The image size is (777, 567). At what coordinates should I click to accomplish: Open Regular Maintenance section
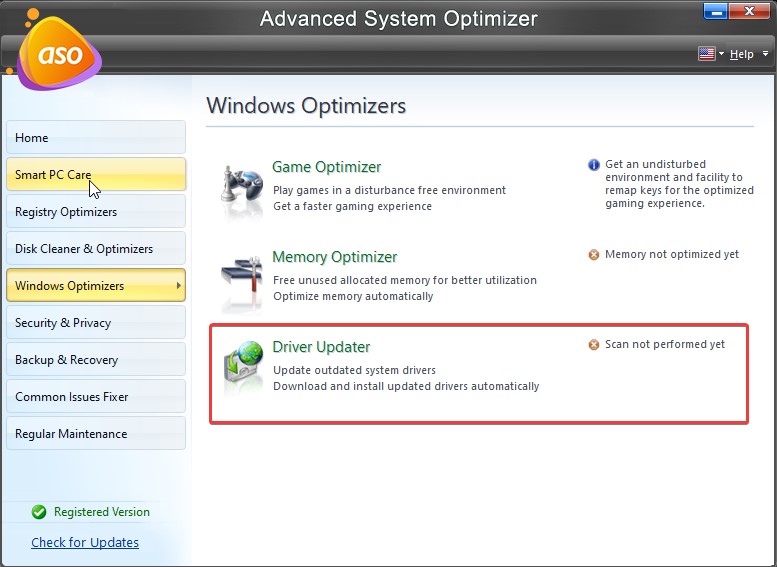point(96,434)
